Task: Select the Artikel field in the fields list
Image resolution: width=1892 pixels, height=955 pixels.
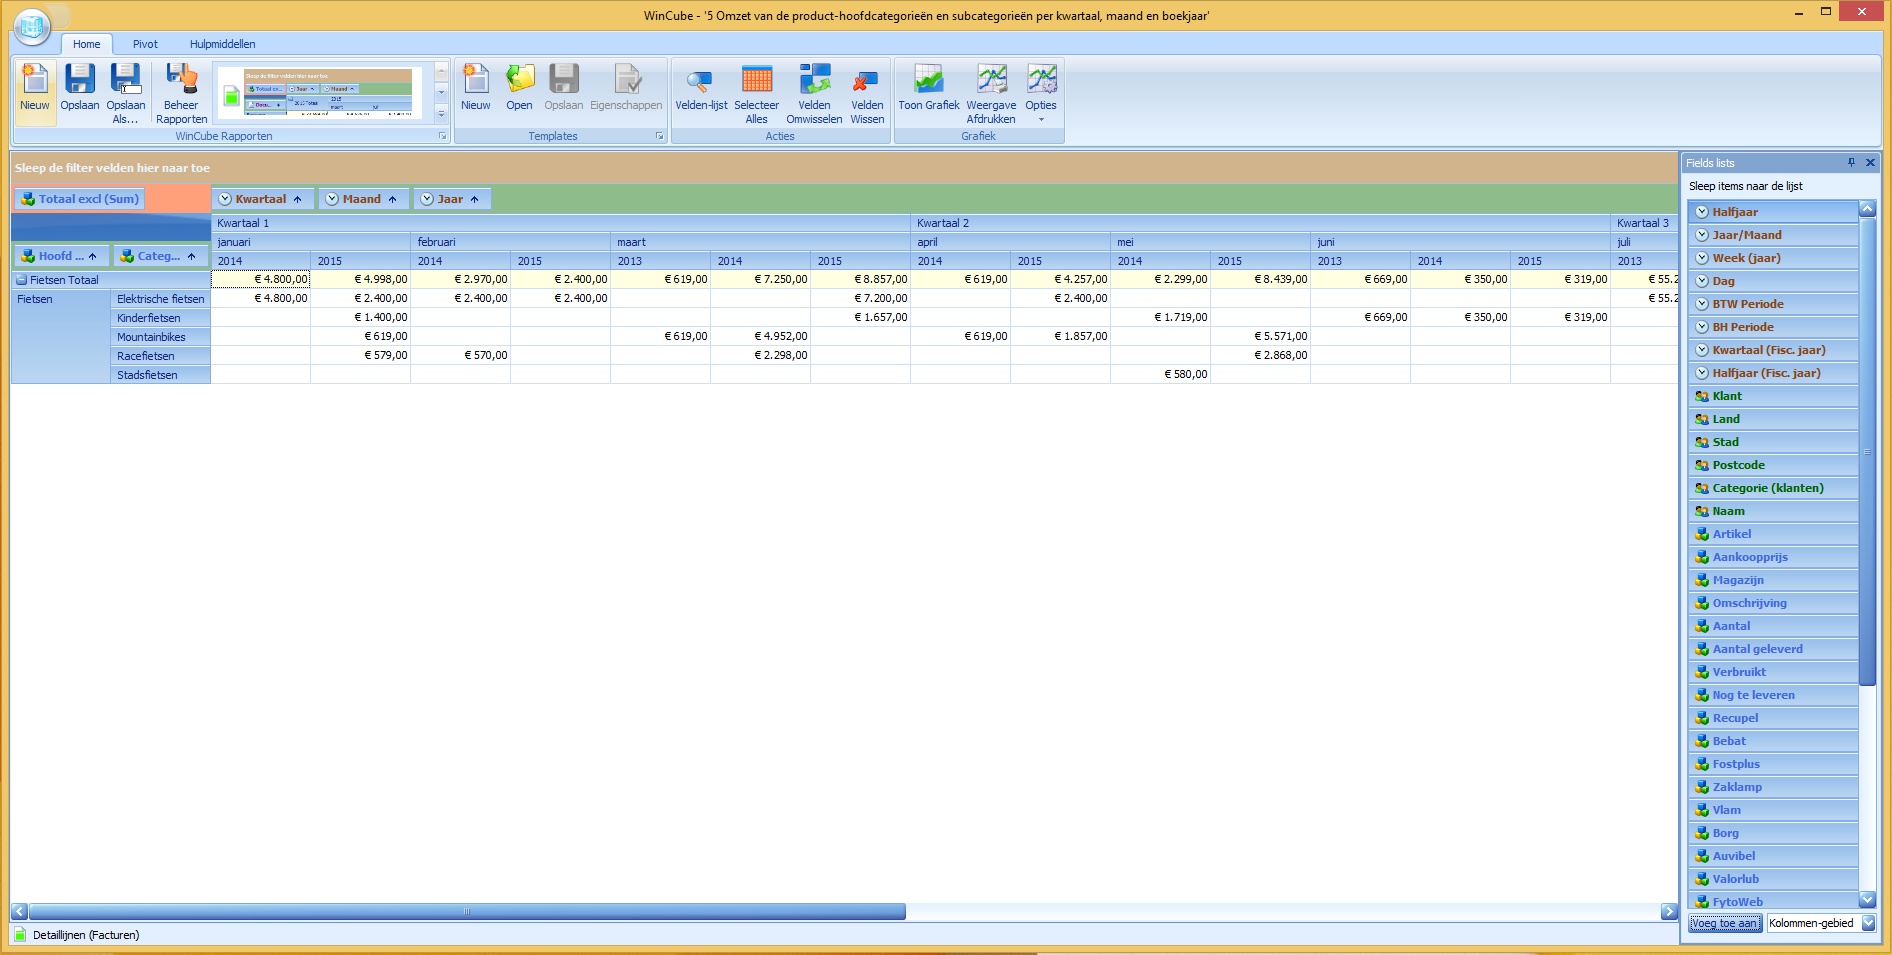Action: pyautogui.click(x=1773, y=534)
